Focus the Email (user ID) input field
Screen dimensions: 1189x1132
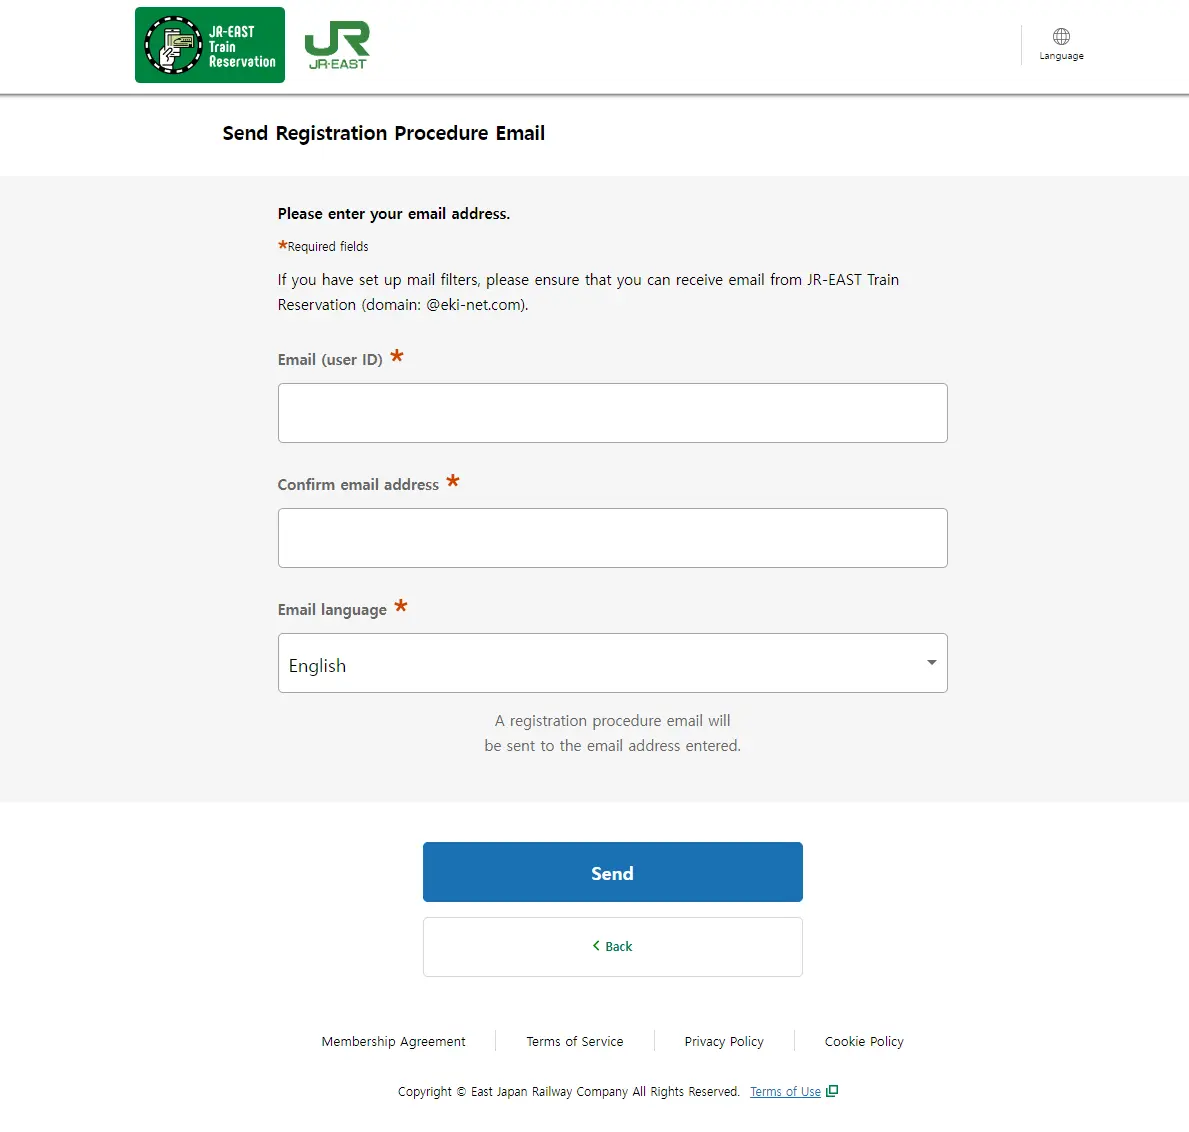pyautogui.click(x=612, y=413)
